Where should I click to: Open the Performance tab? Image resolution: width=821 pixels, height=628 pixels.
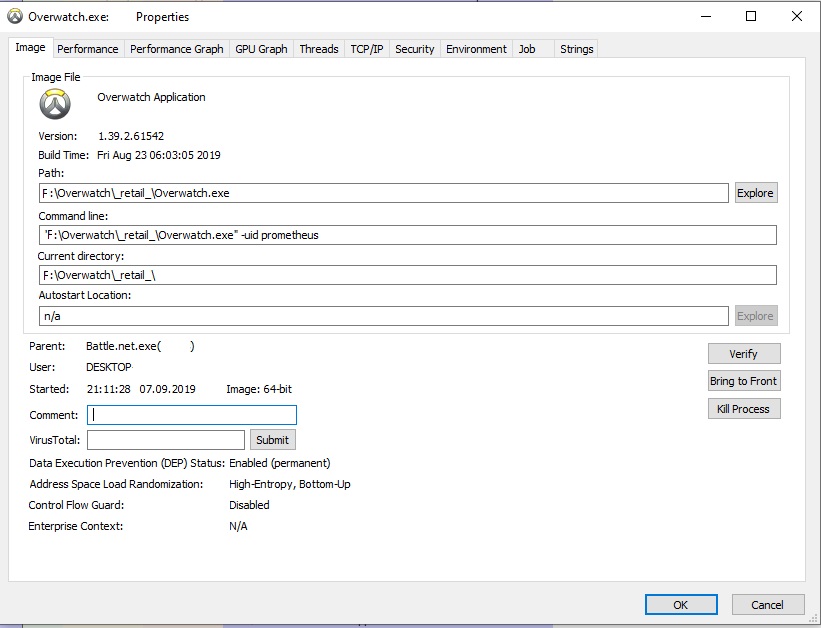(x=87, y=49)
